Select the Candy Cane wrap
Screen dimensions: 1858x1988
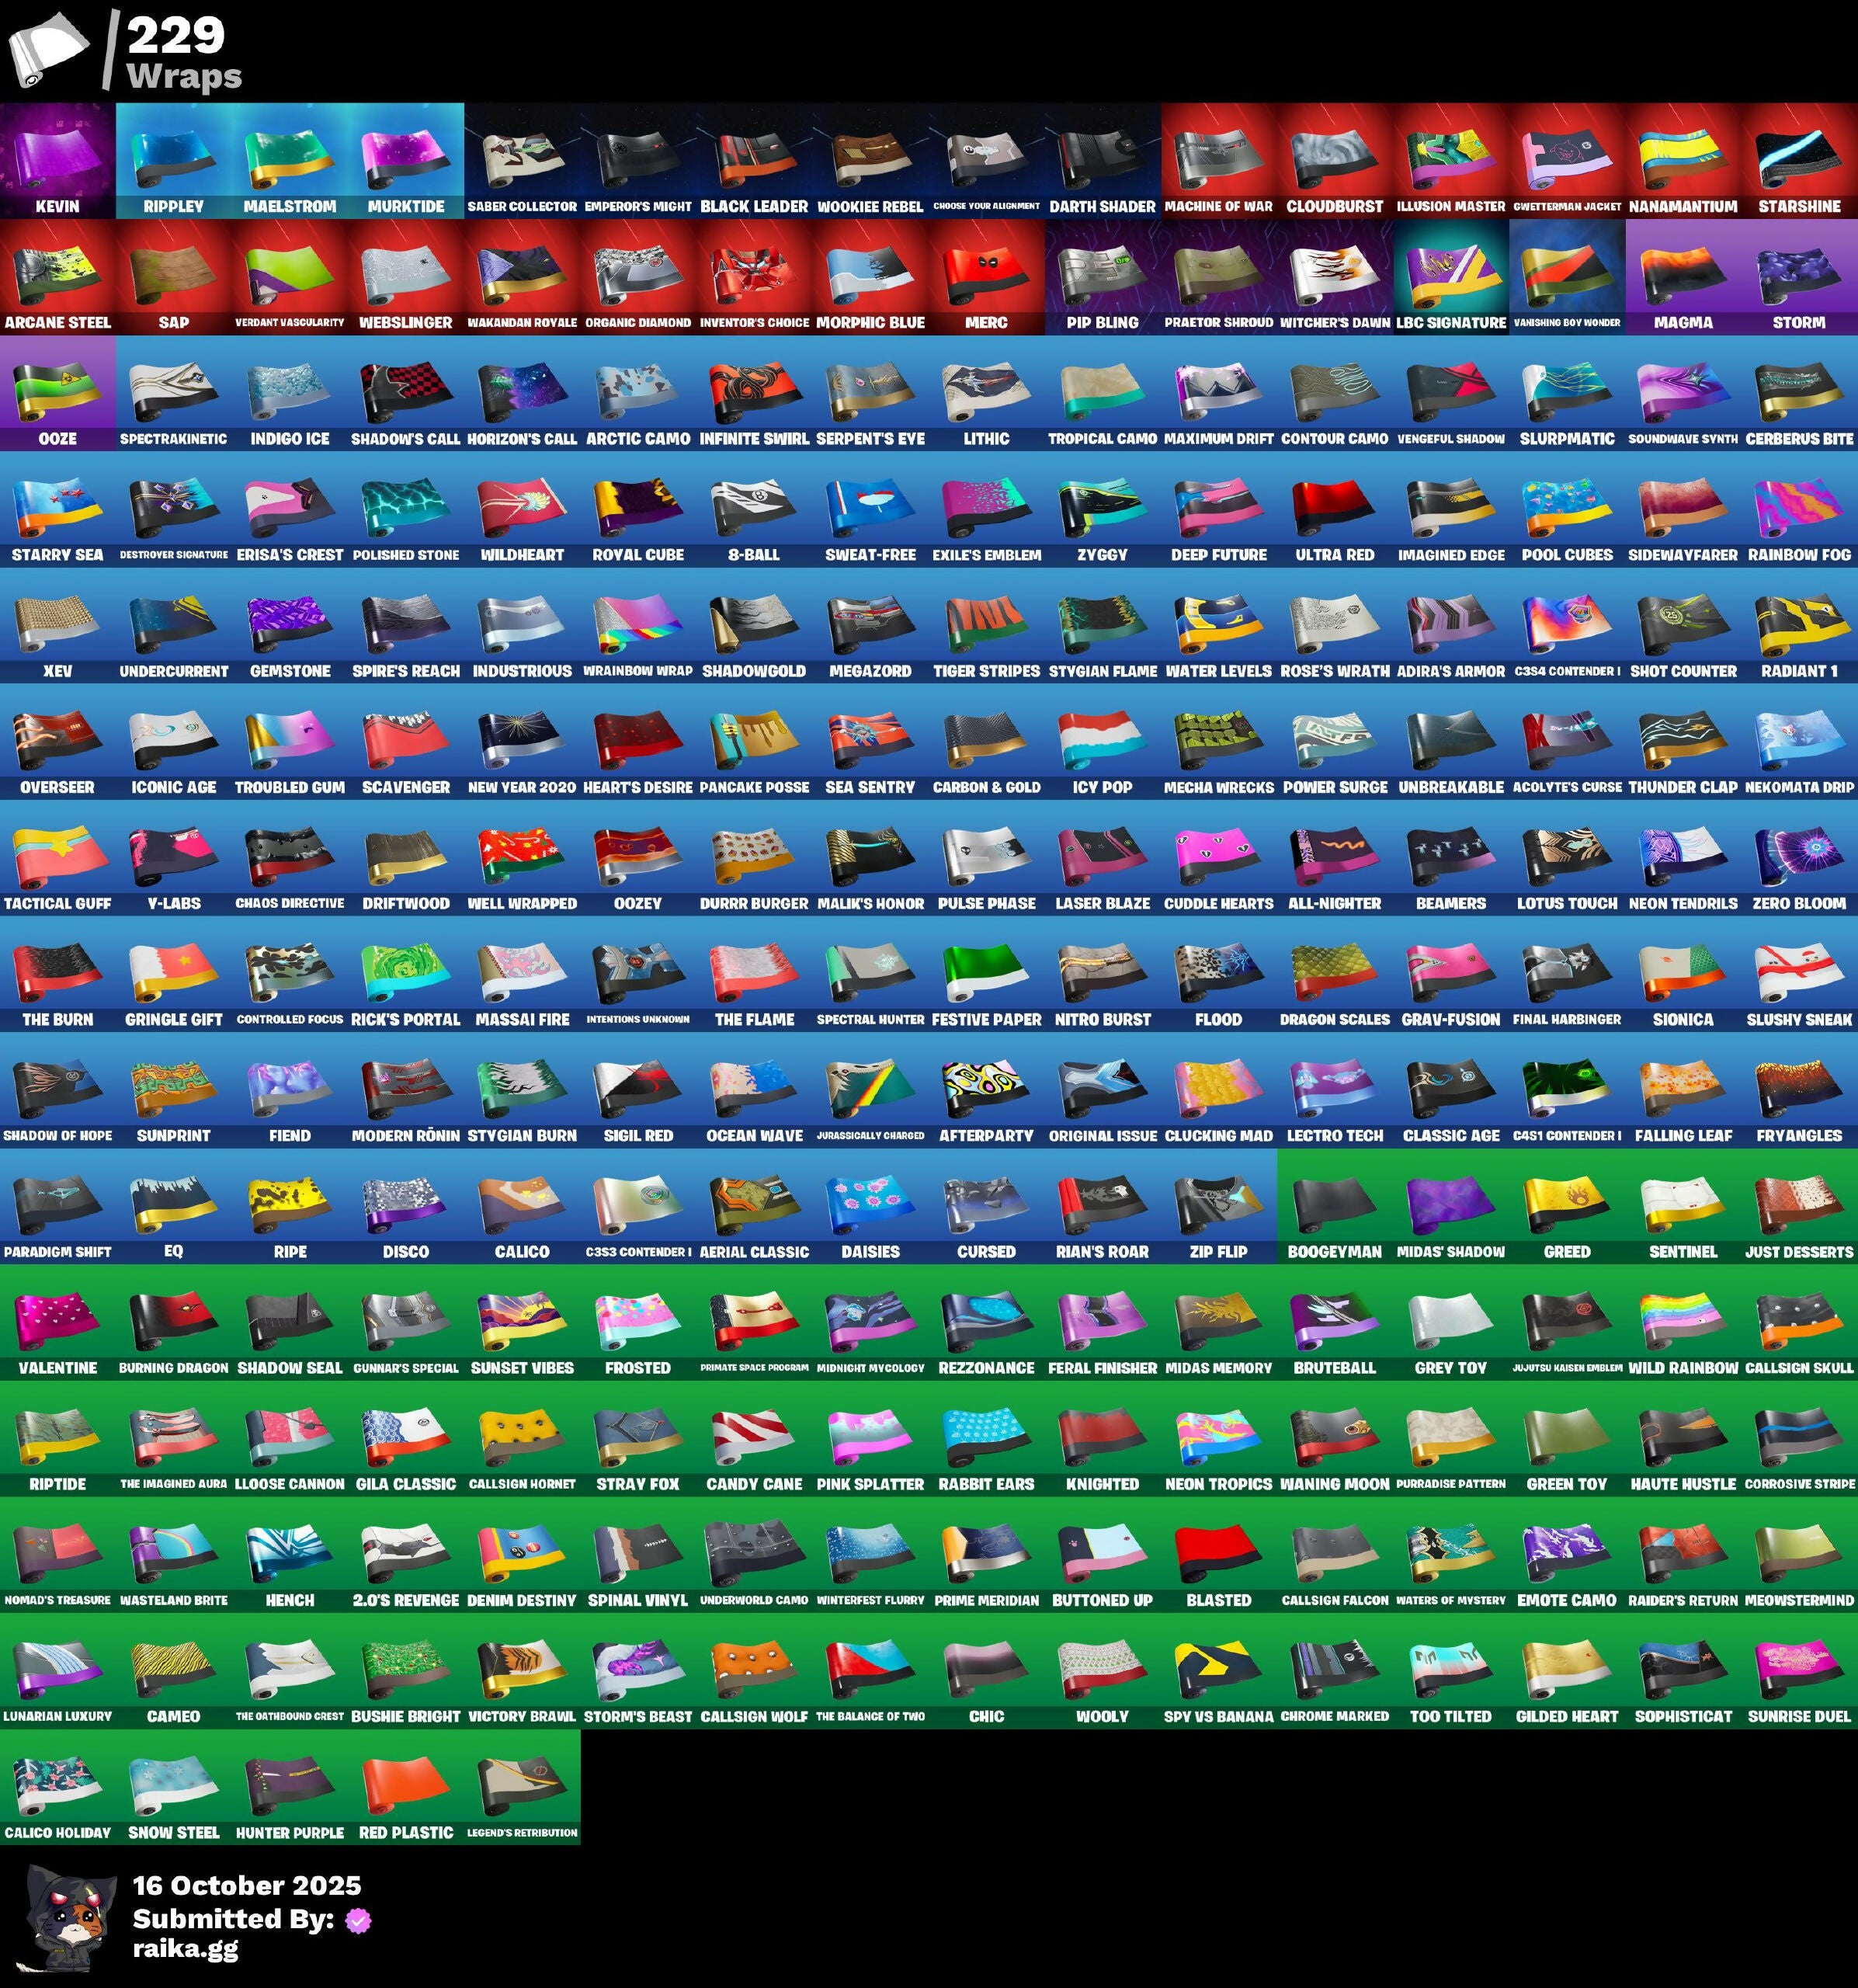(754, 1435)
